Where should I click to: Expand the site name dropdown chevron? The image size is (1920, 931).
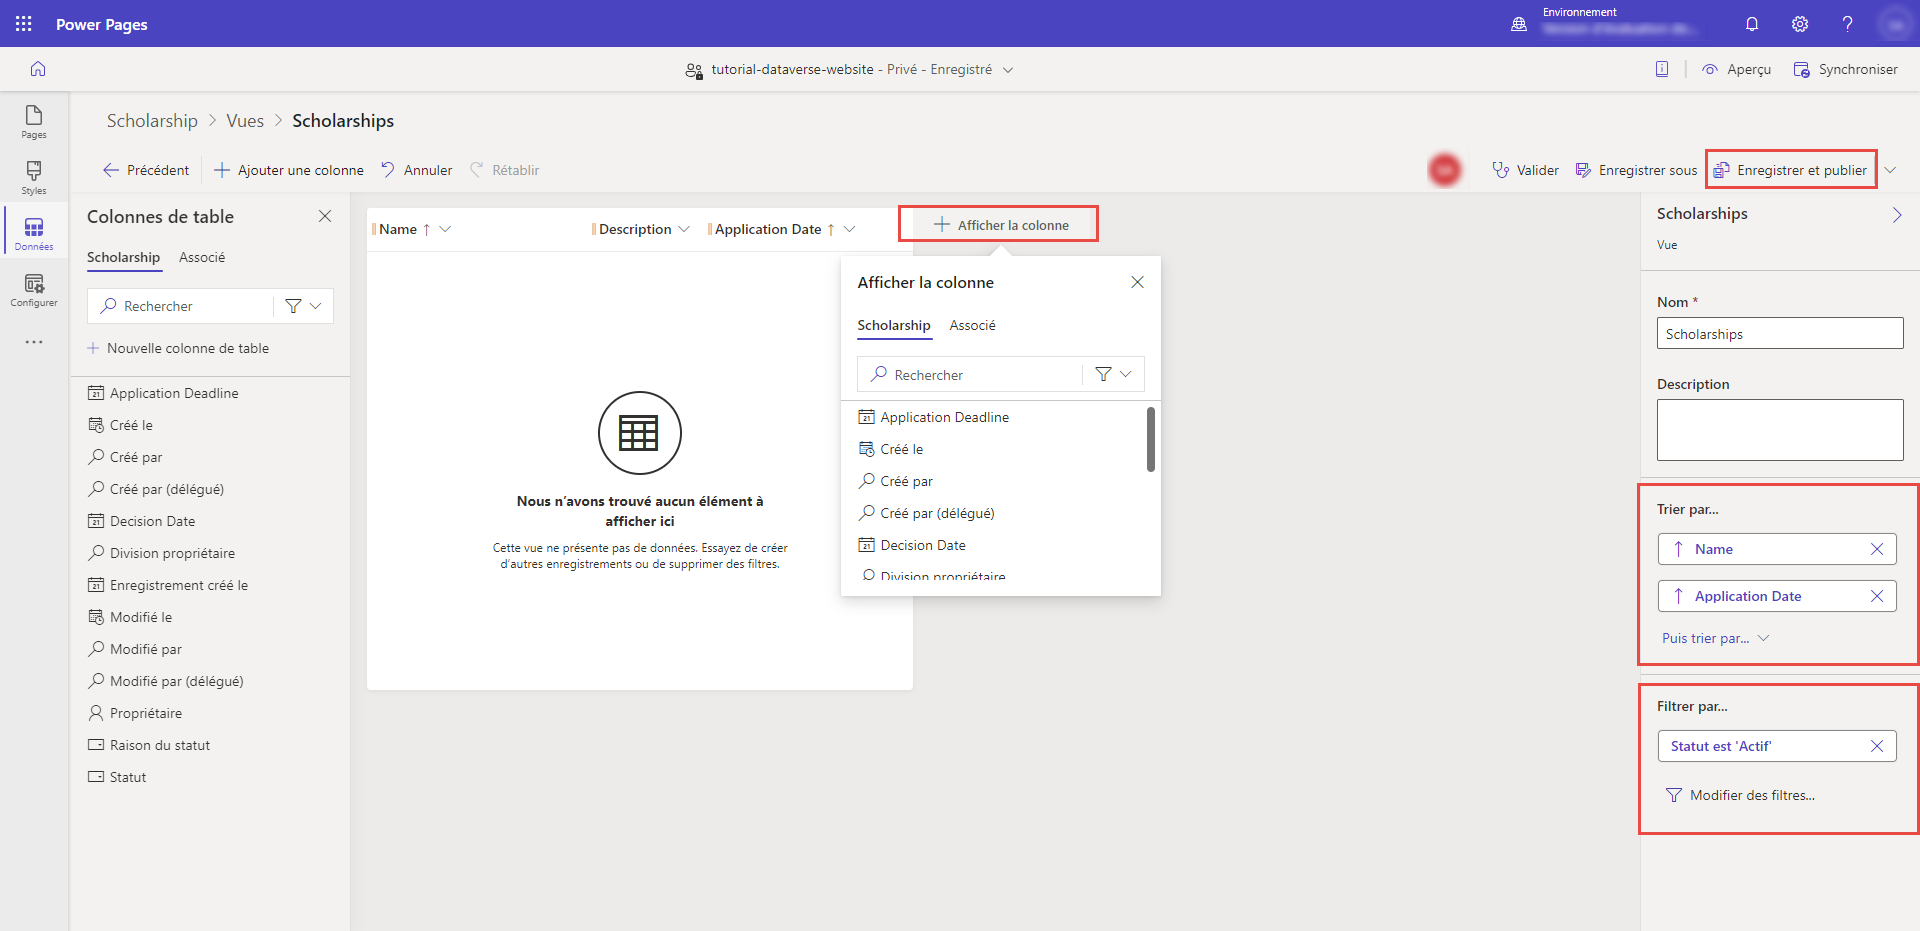1008,70
